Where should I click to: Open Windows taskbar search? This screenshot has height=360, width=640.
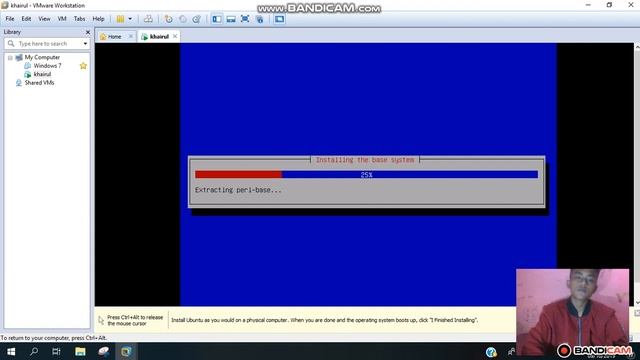(34, 351)
